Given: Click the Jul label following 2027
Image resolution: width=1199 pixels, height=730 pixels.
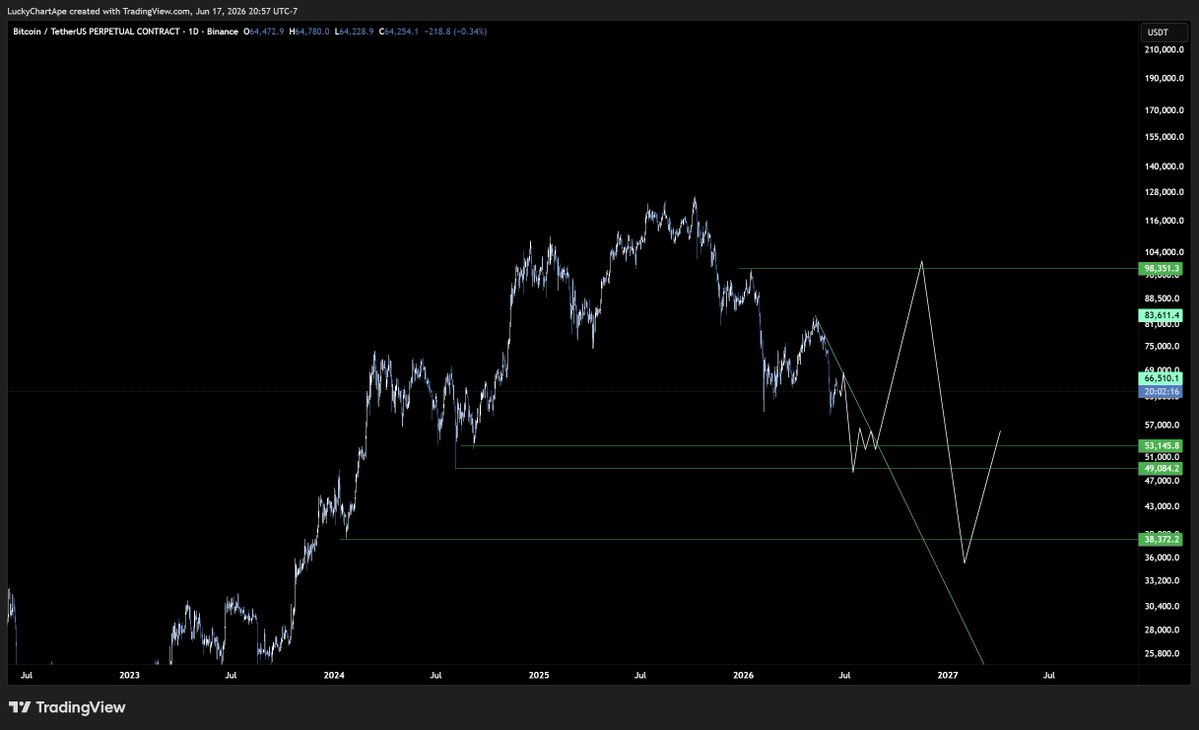Looking at the screenshot, I should pos(1049,675).
